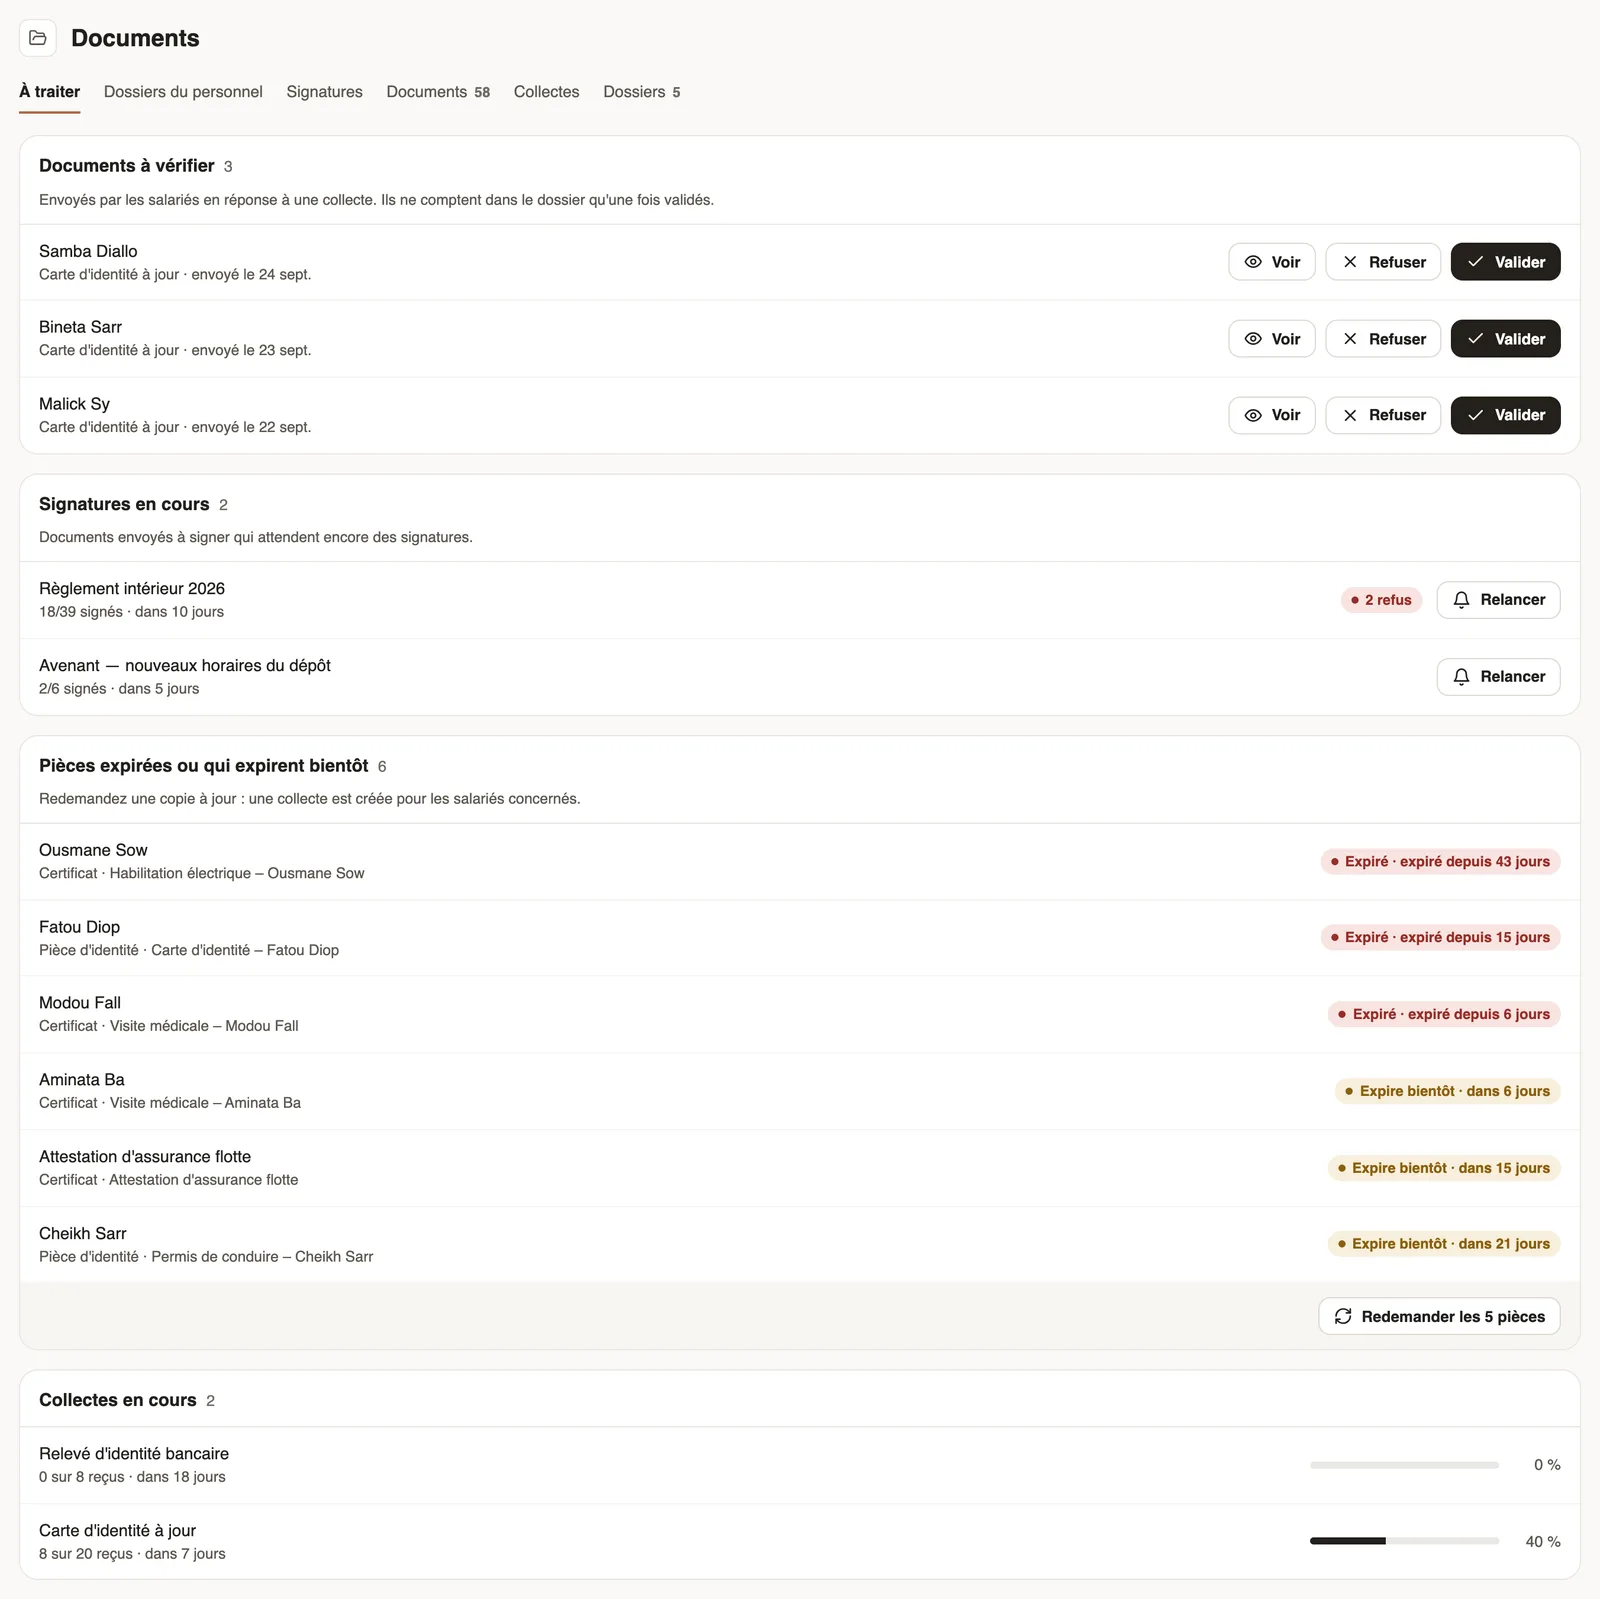Refuse Malick Sy's document
Screen dimensions: 1600x1599
pyautogui.click(x=1383, y=415)
